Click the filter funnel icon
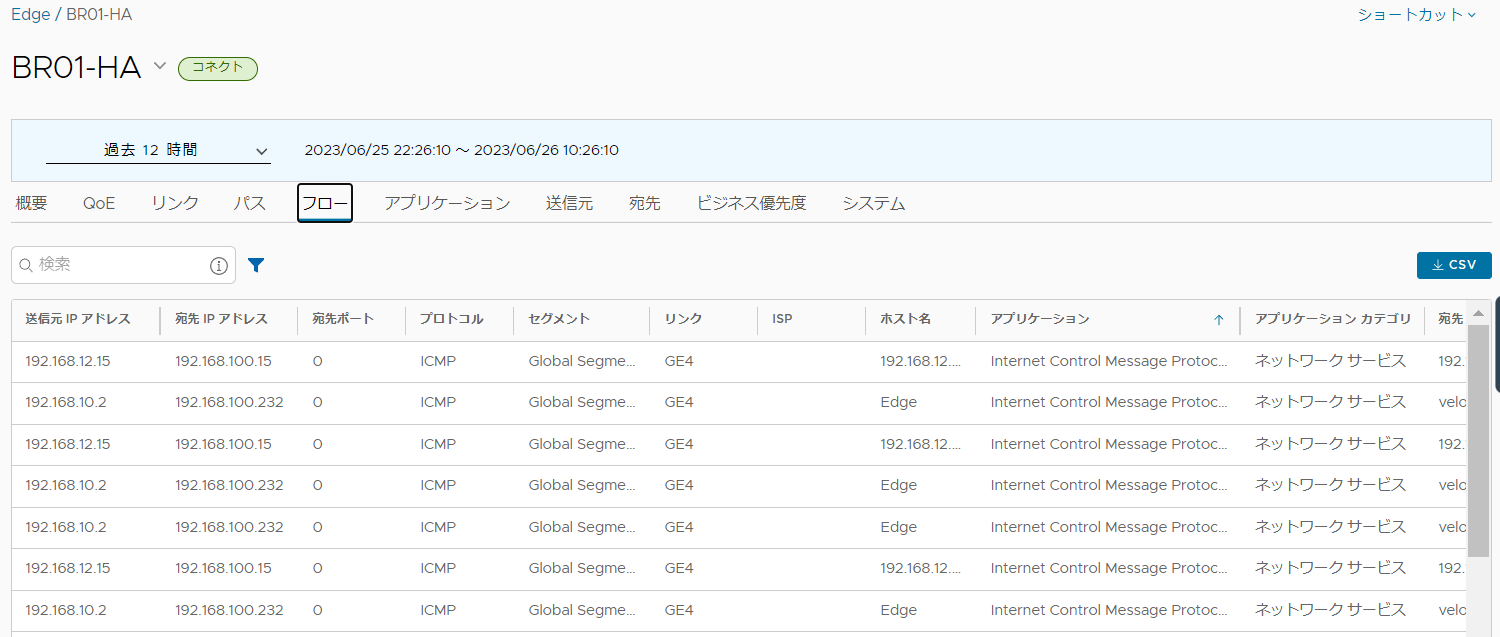Image resolution: width=1500 pixels, height=637 pixels. (256, 265)
